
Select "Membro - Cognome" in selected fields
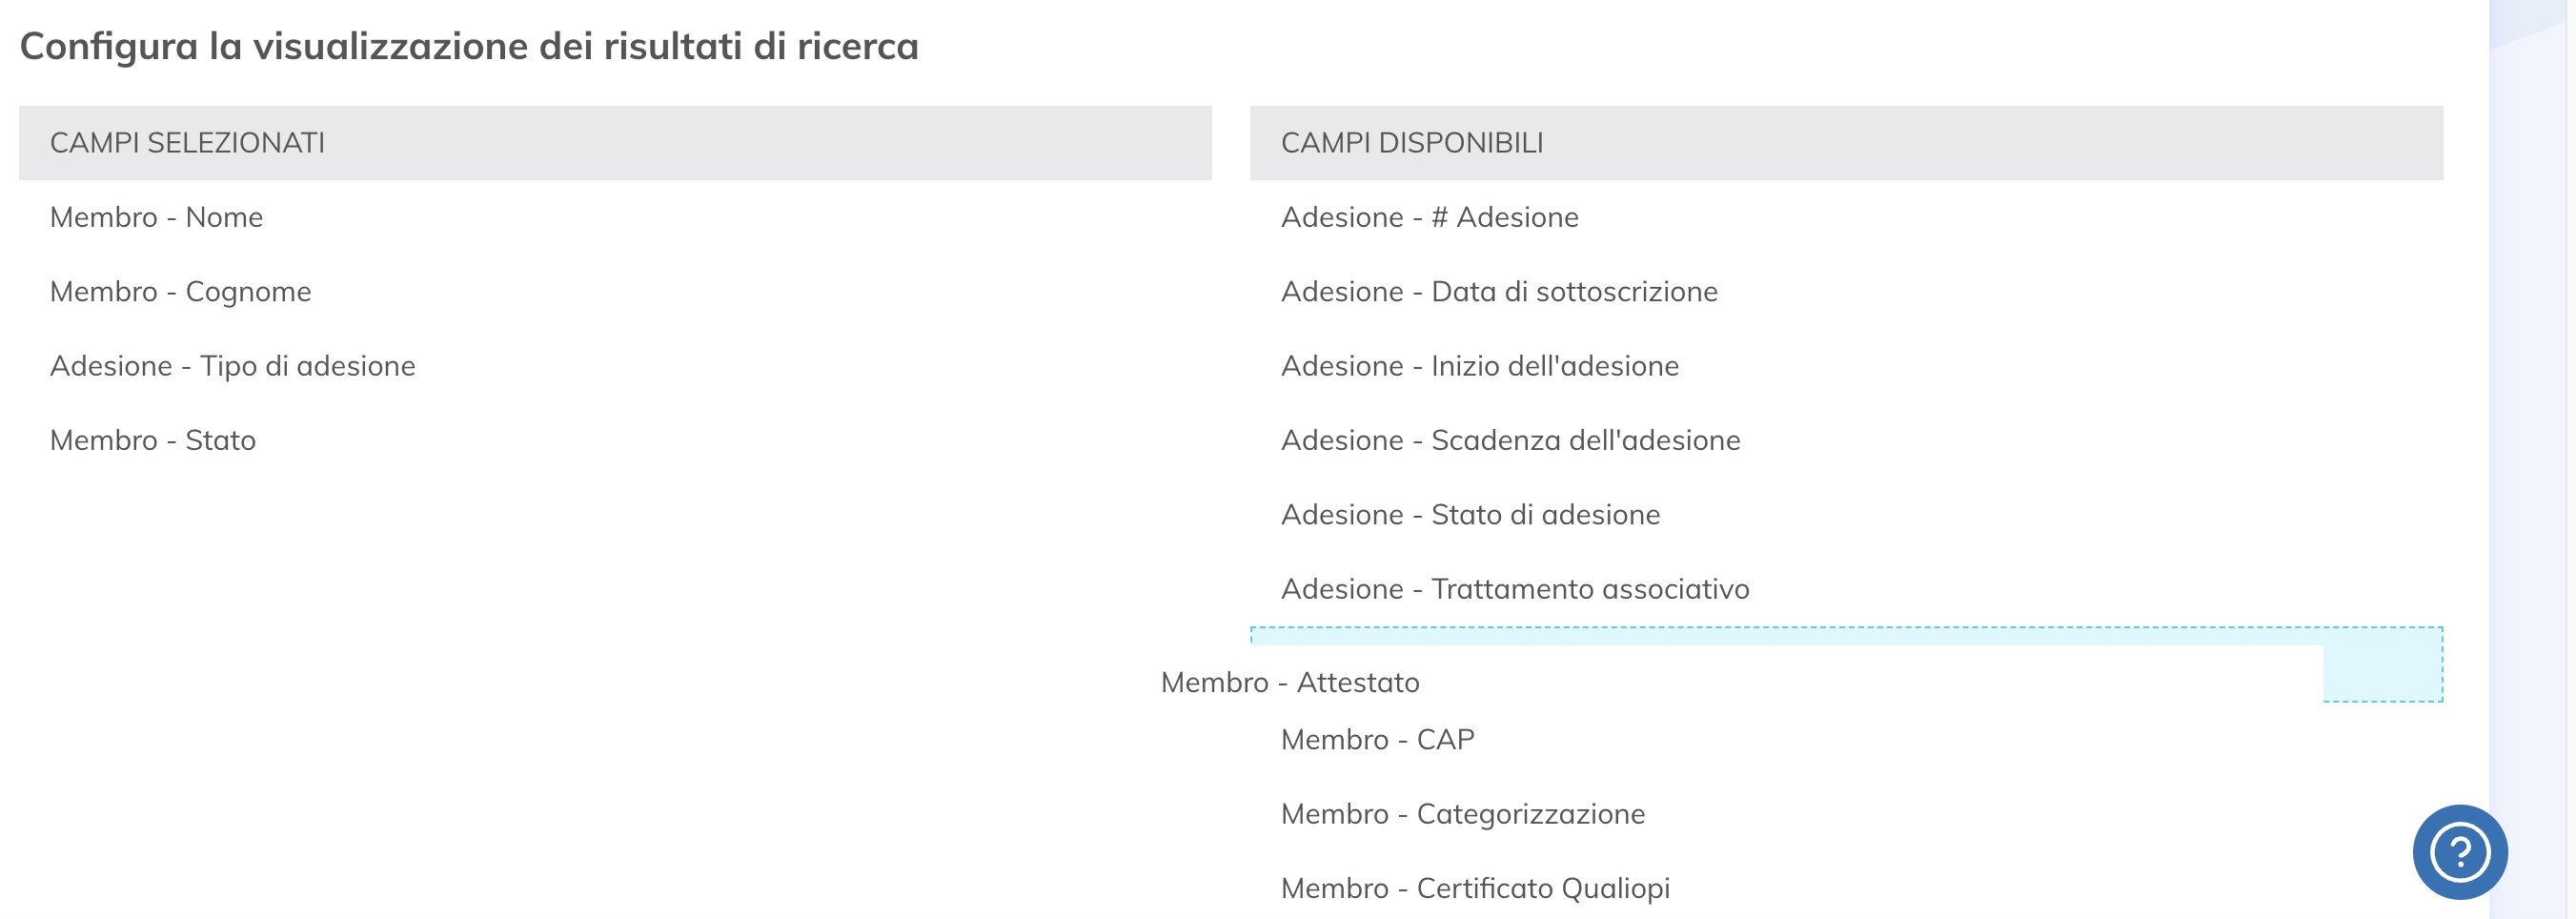tap(180, 291)
